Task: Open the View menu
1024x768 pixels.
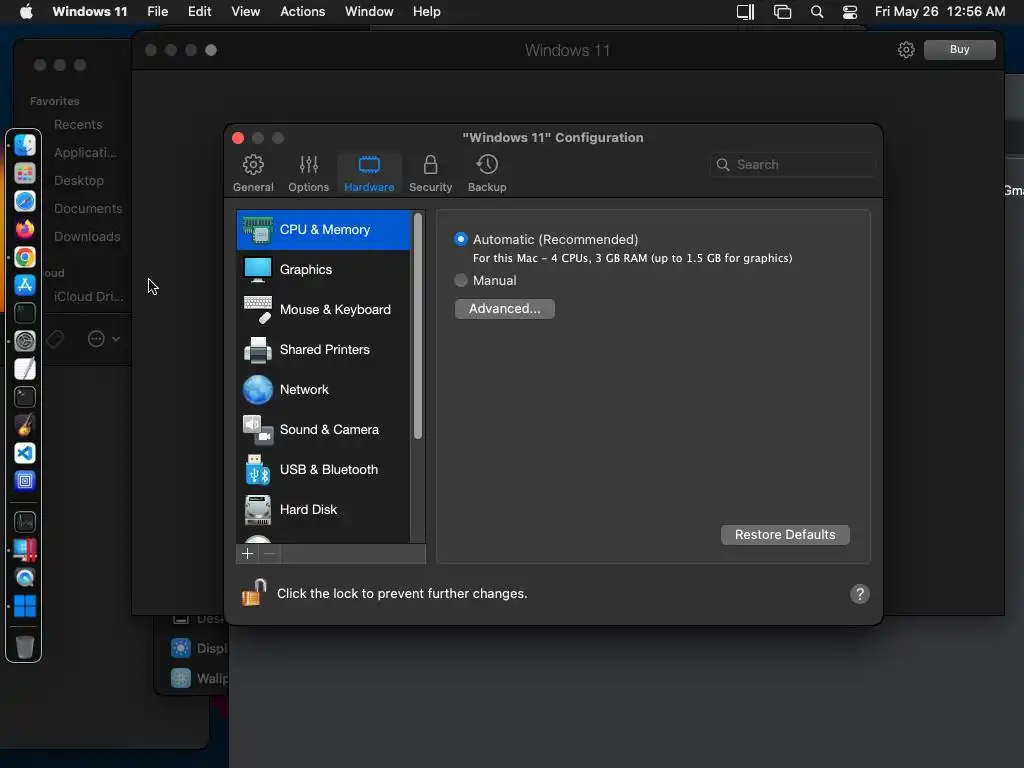Action: tap(246, 12)
